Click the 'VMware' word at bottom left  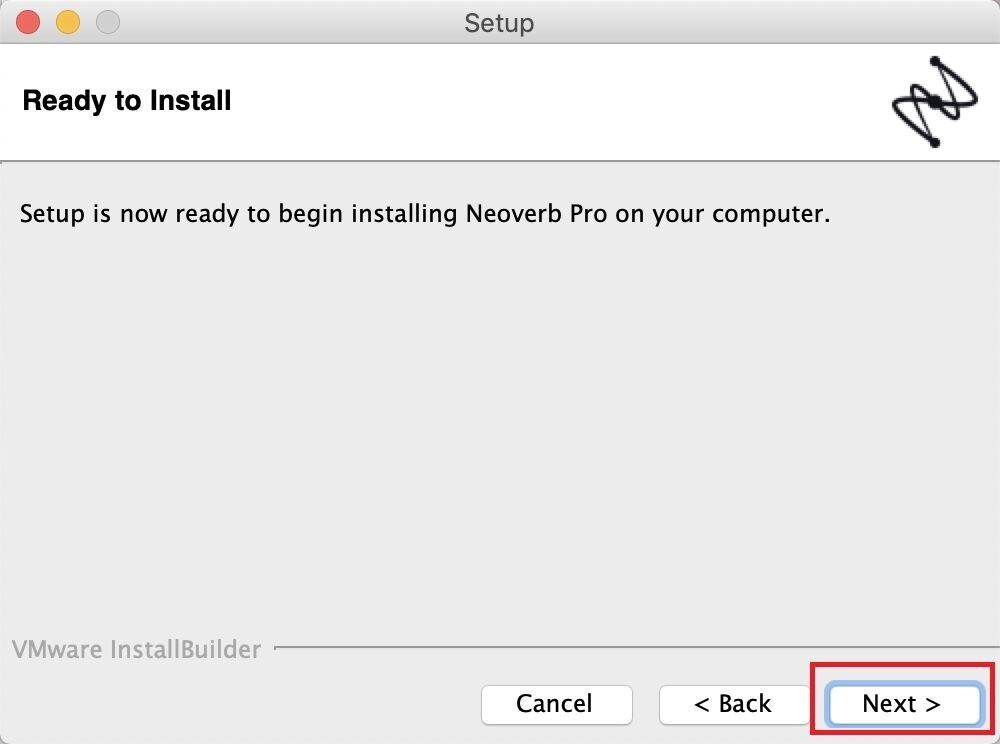pos(57,650)
